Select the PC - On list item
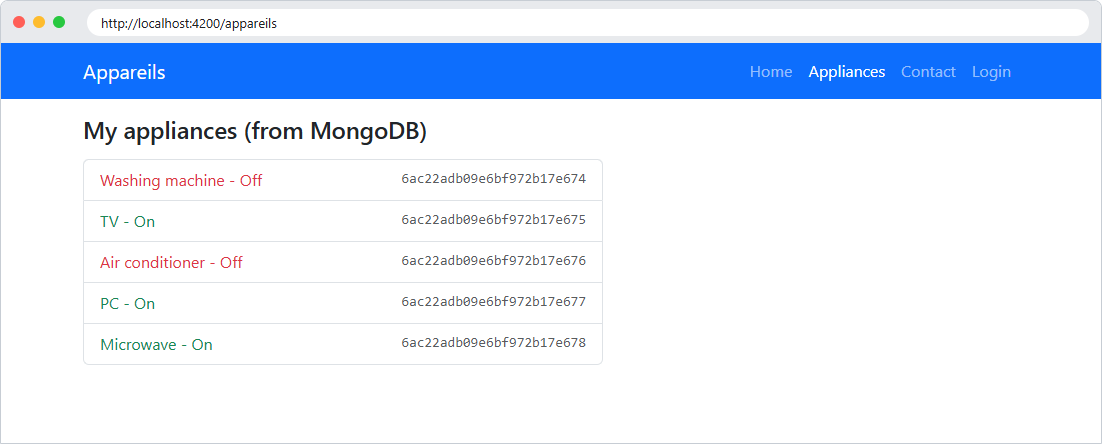 [x=343, y=303]
